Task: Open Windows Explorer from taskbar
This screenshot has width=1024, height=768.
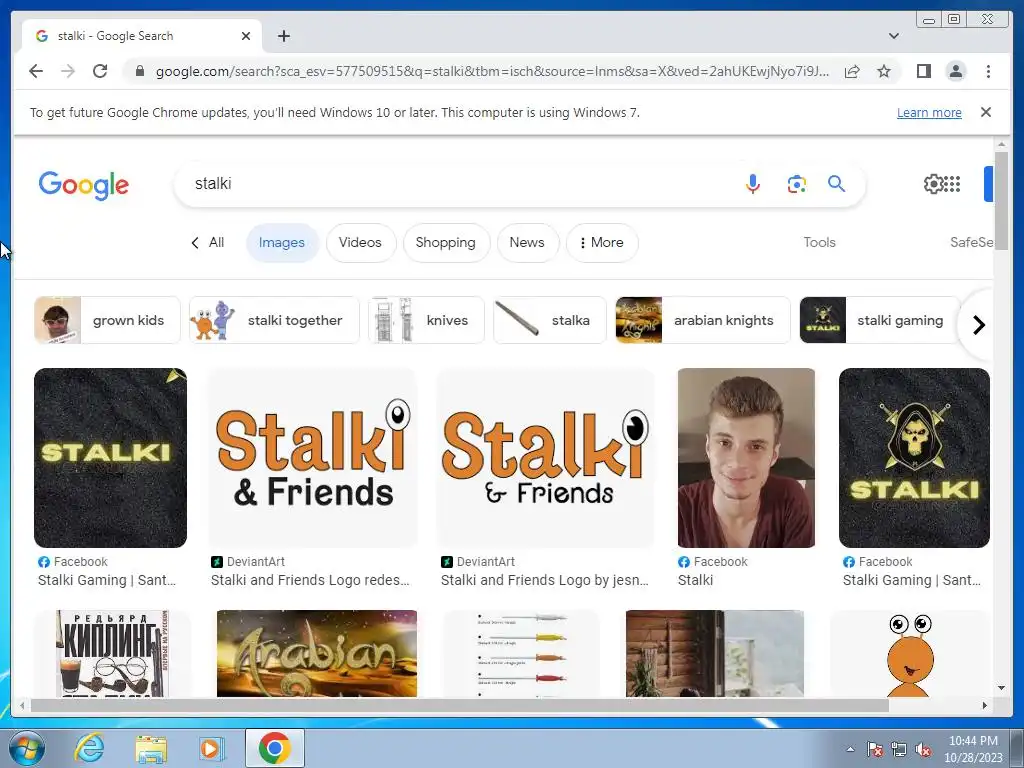Action: pyautogui.click(x=151, y=748)
